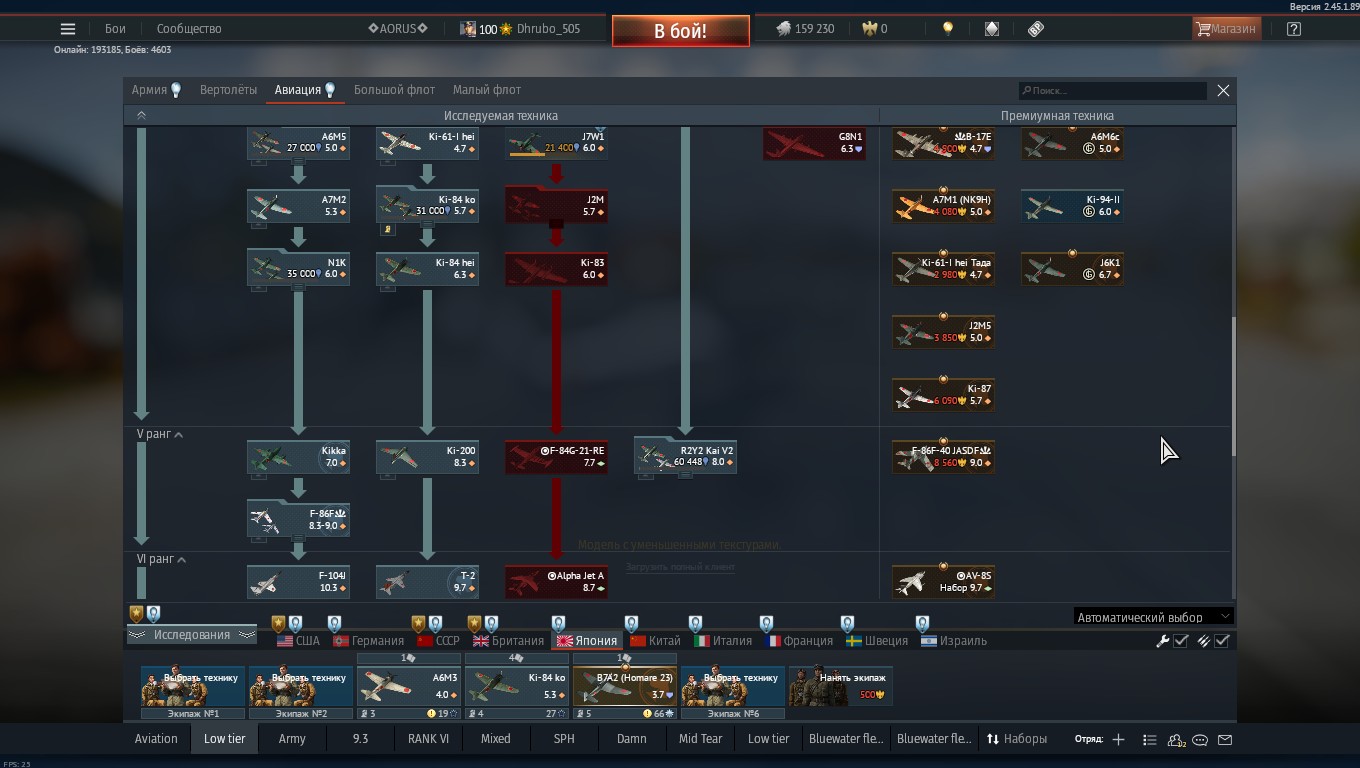This screenshot has width=1360, height=768.
Task: Click the Нанять экипаж crew slot
Action: [841, 687]
